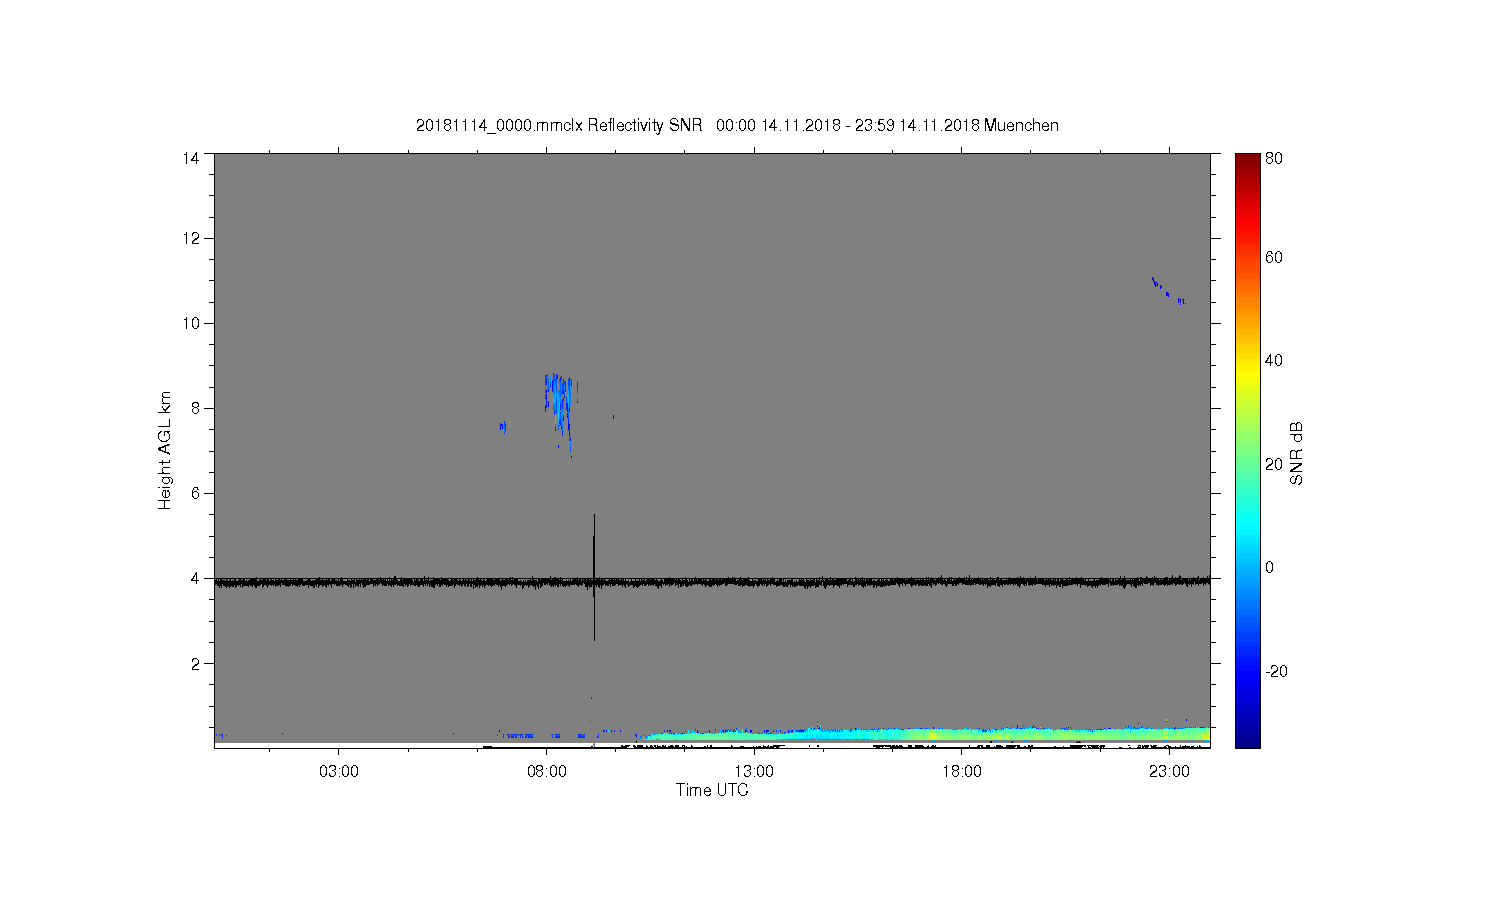The height and width of the screenshot is (900, 1500).
Task: Click the dark blue bottom of the colorbar
Action: (x=1247, y=738)
